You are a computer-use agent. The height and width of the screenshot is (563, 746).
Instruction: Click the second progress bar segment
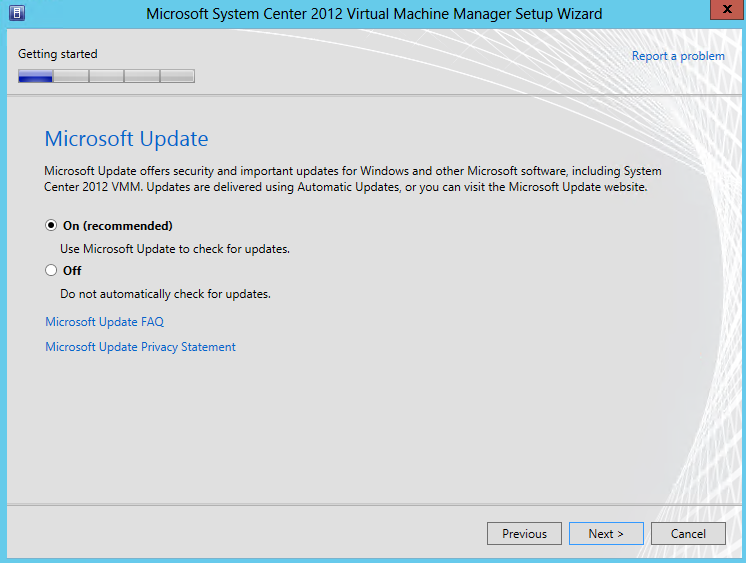click(71, 76)
